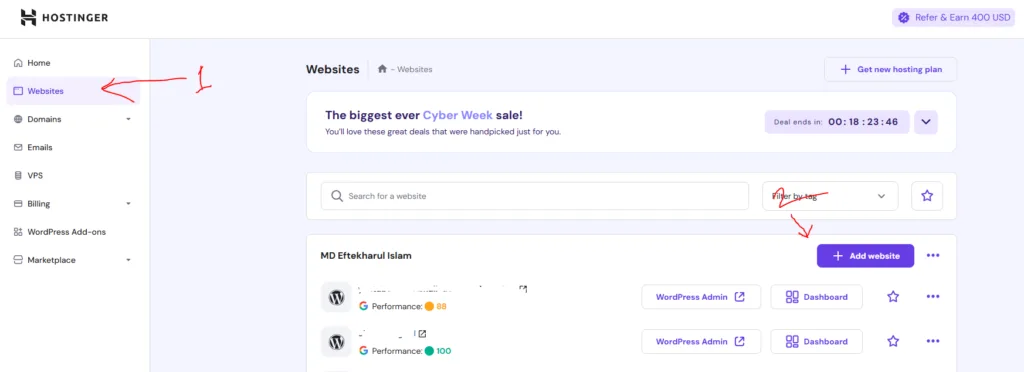The height and width of the screenshot is (372, 1024).
Task: Click the favorites star filter button
Action: point(927,196)
